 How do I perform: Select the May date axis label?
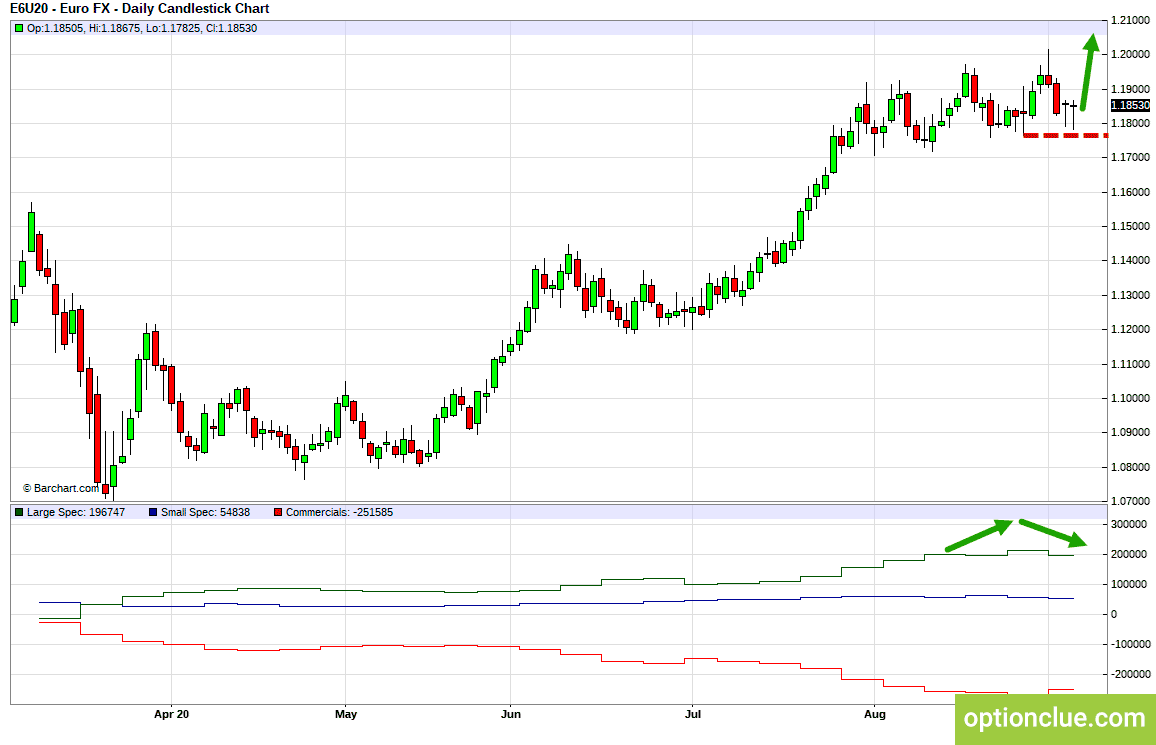pos(345,714)
